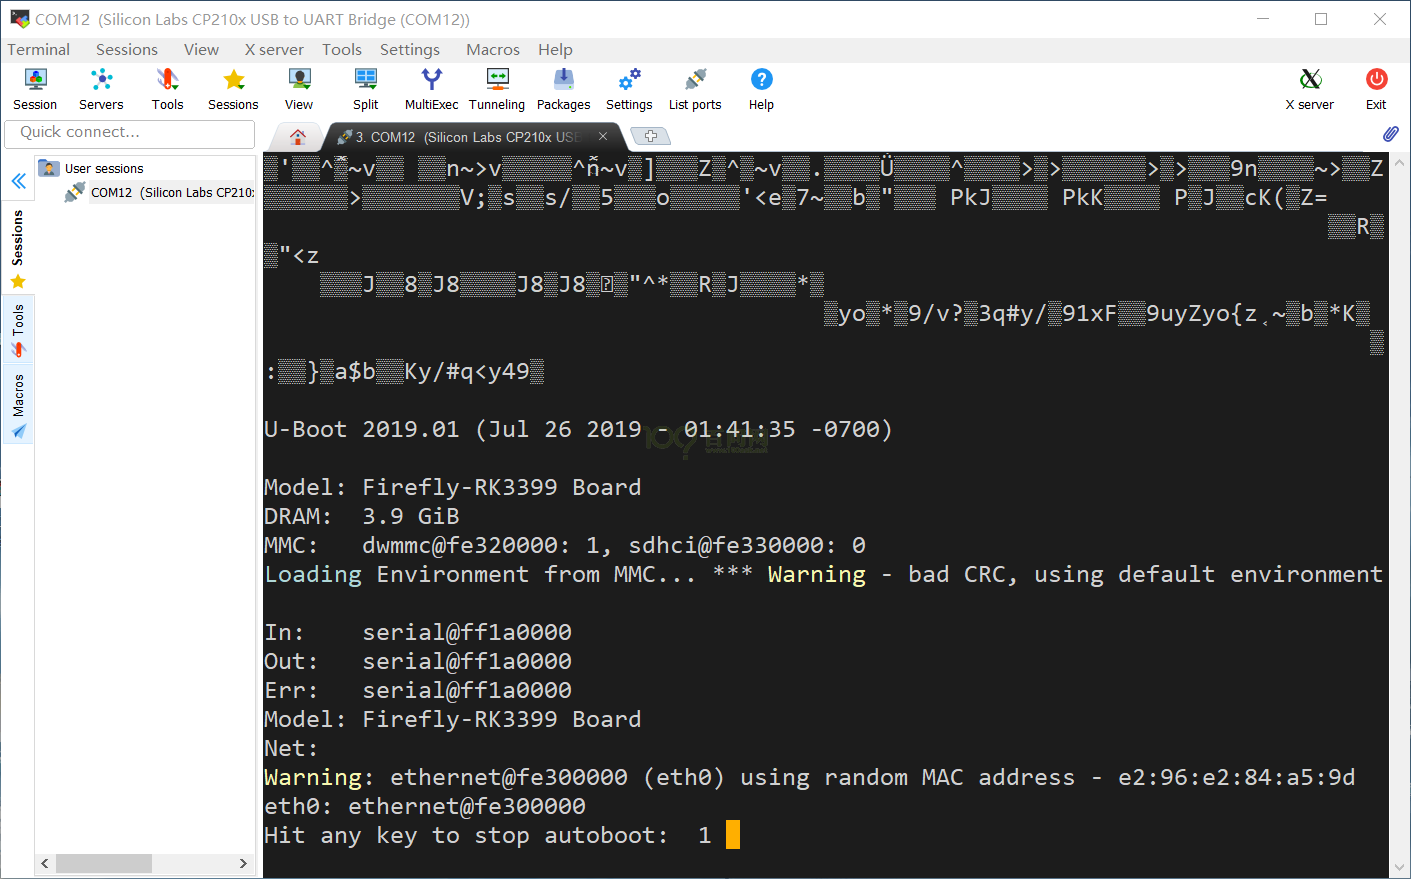Viewport: 1411px width, 879px height.
Task: Click the 'DRAM: 3.9 GiB' line
Action: 362,516
